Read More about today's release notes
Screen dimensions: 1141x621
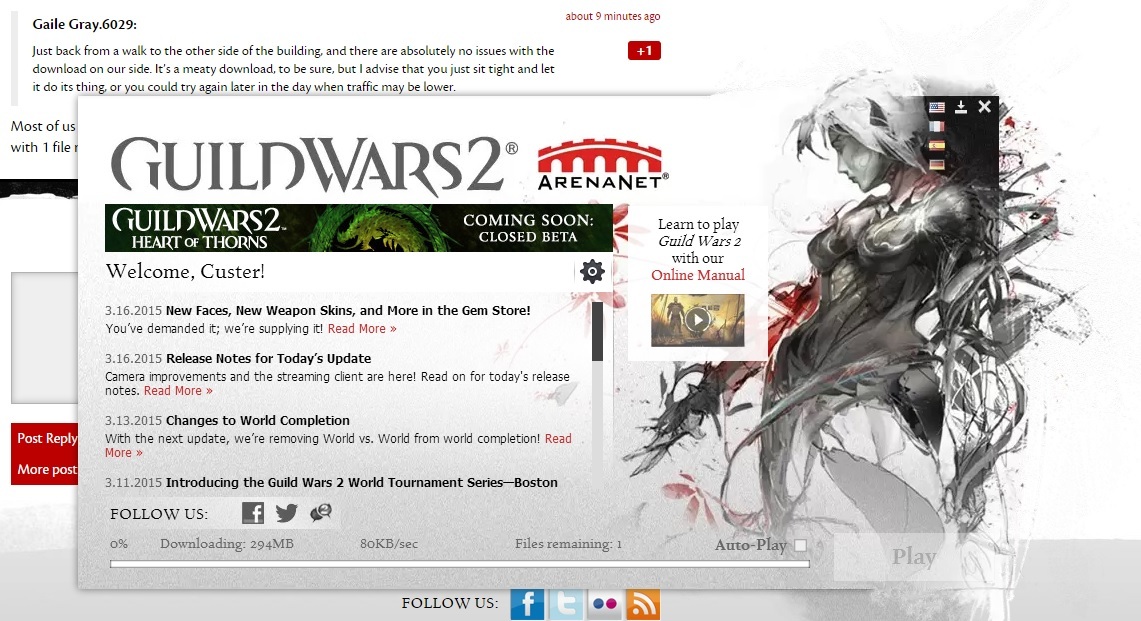[x=178, y=391]
